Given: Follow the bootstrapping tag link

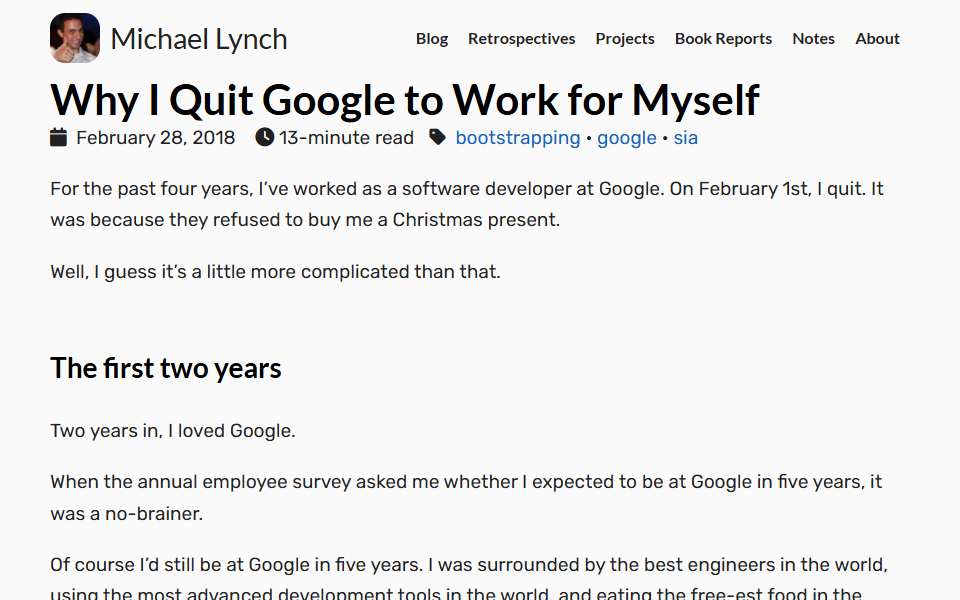Looking at the screenshot, I should tap(518, 138).
